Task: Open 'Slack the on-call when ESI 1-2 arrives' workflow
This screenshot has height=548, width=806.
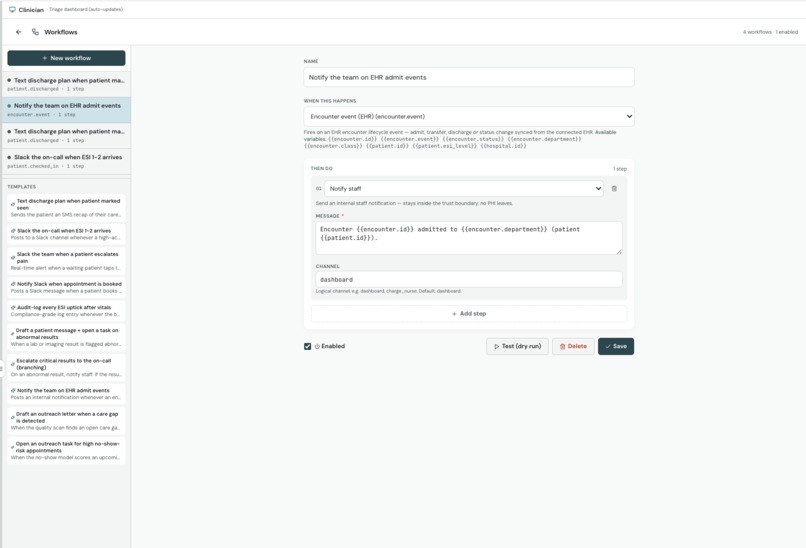Action: [66, 161]
